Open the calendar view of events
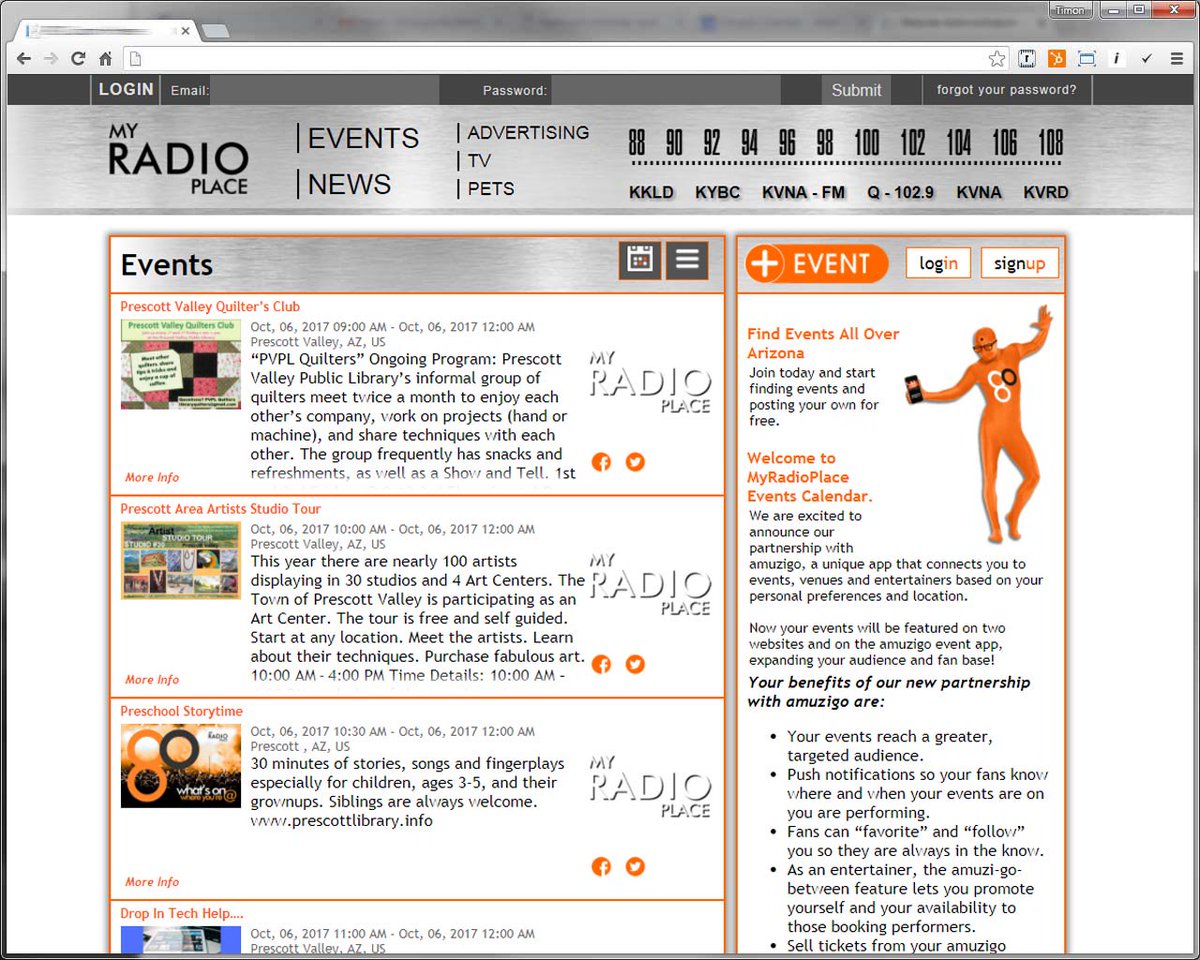 [x=640, y=261]
